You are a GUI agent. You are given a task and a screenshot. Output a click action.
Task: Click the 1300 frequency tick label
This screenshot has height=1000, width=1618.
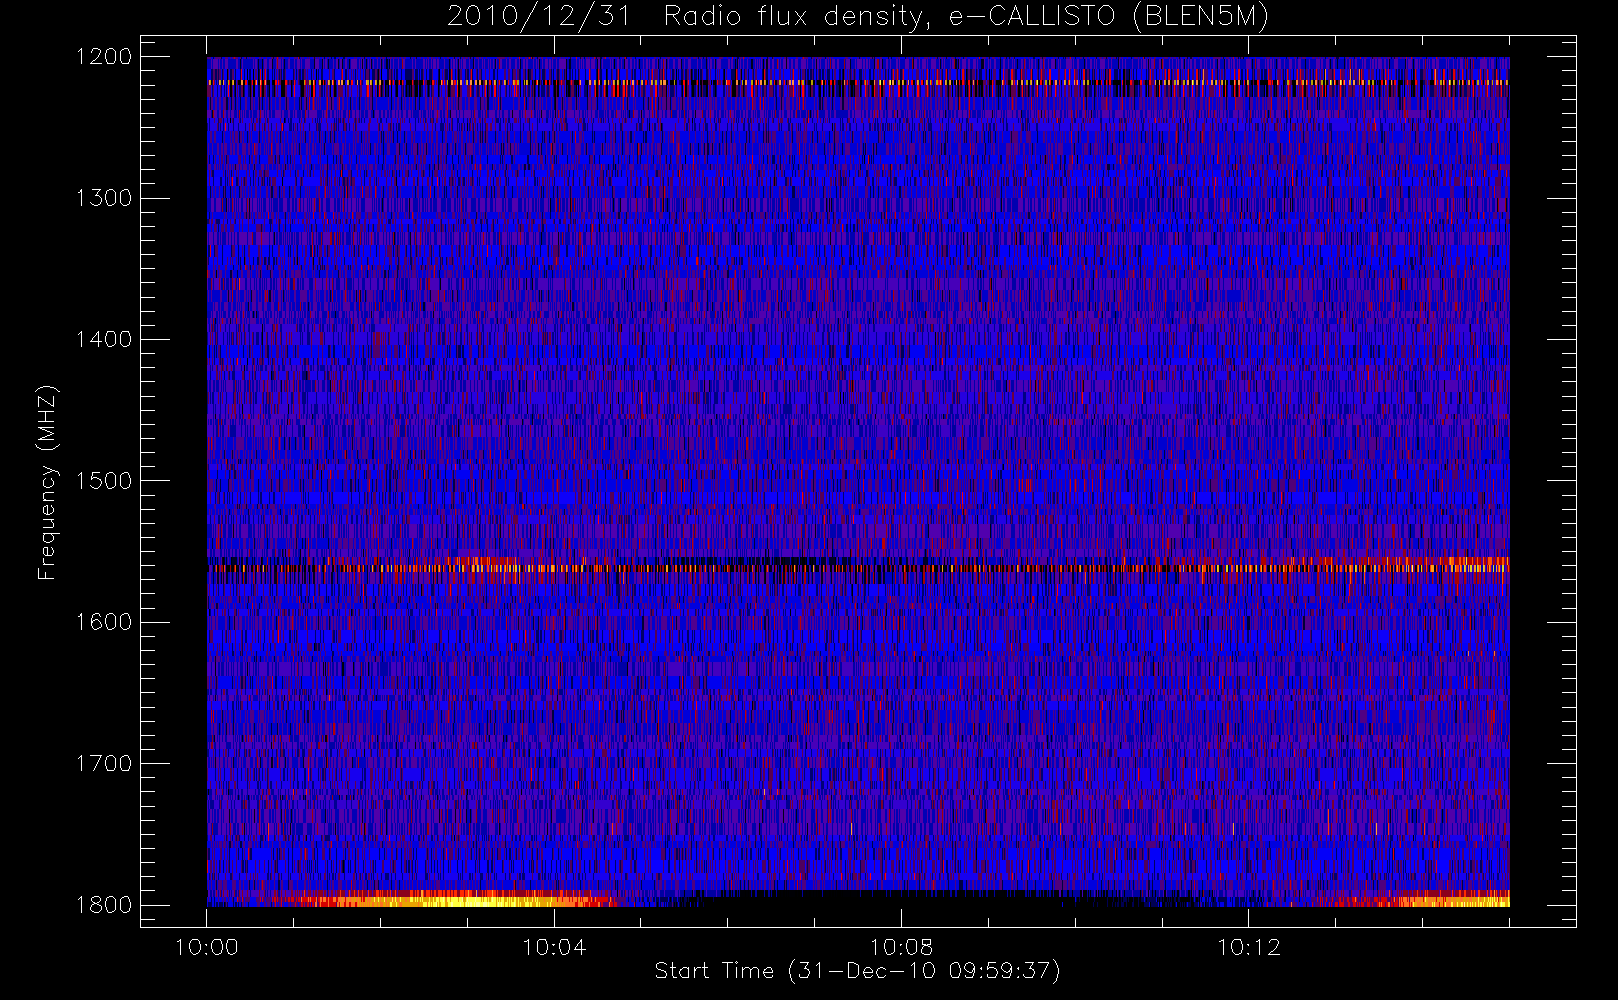tap(104, 198)
